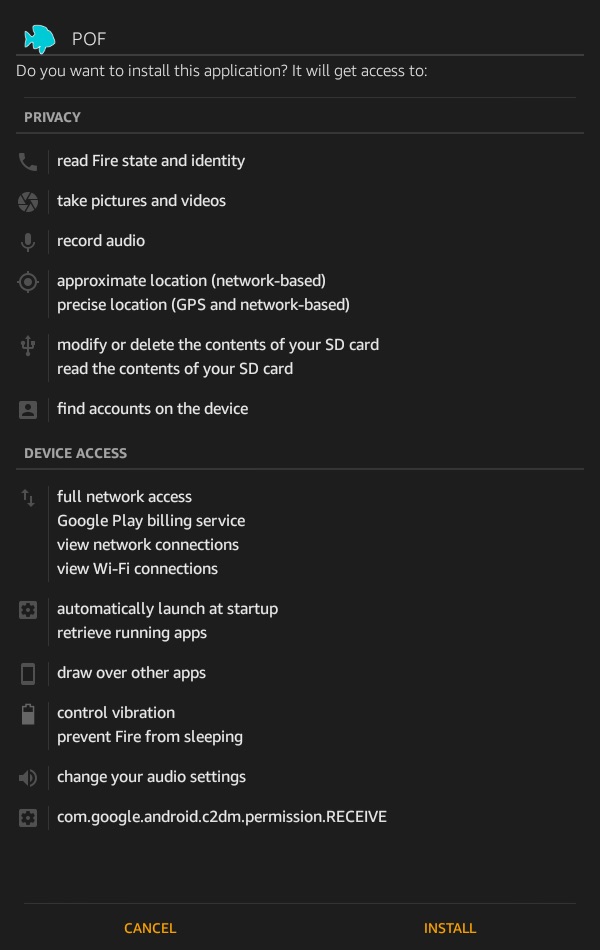The height and width of the screenshot is (950, 600).
Task: Click the USB storage icon
Action: [28, 346]
